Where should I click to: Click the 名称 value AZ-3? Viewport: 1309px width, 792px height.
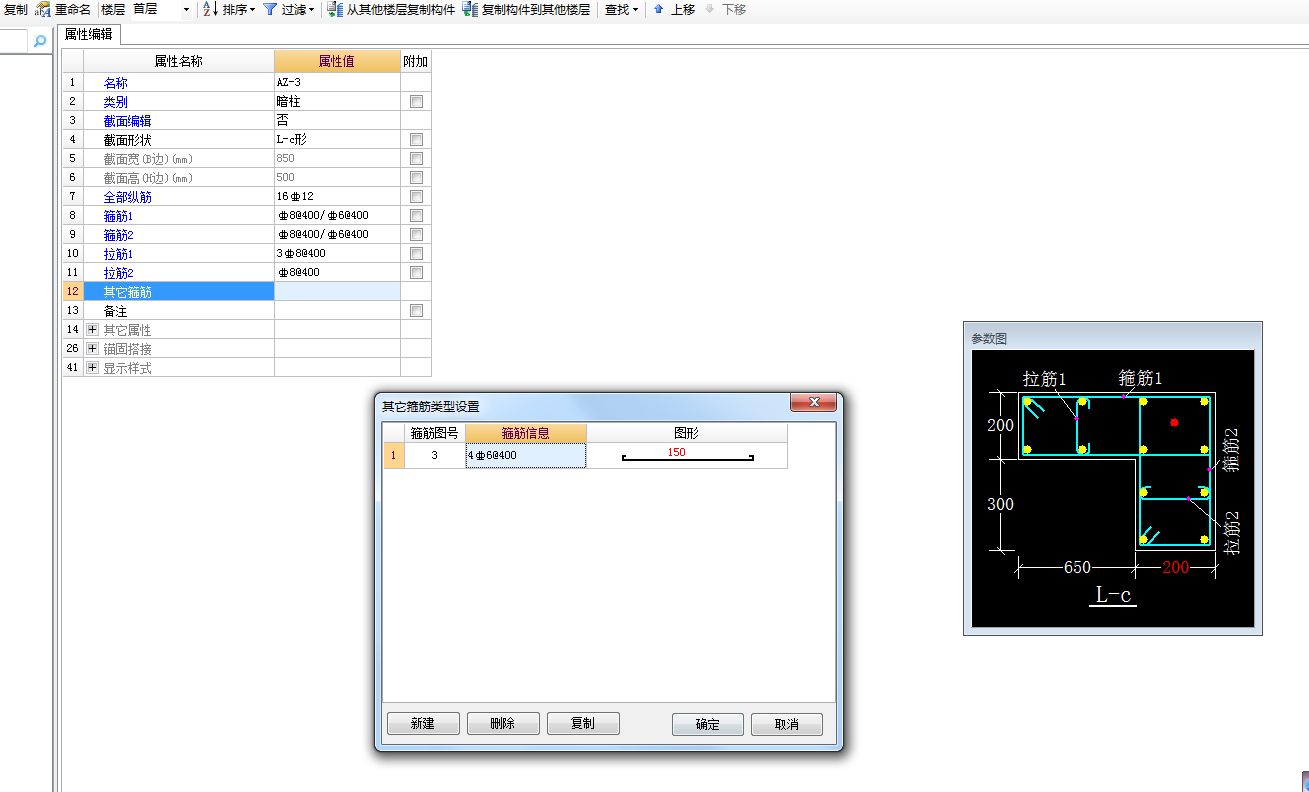(x=337, y=83)
